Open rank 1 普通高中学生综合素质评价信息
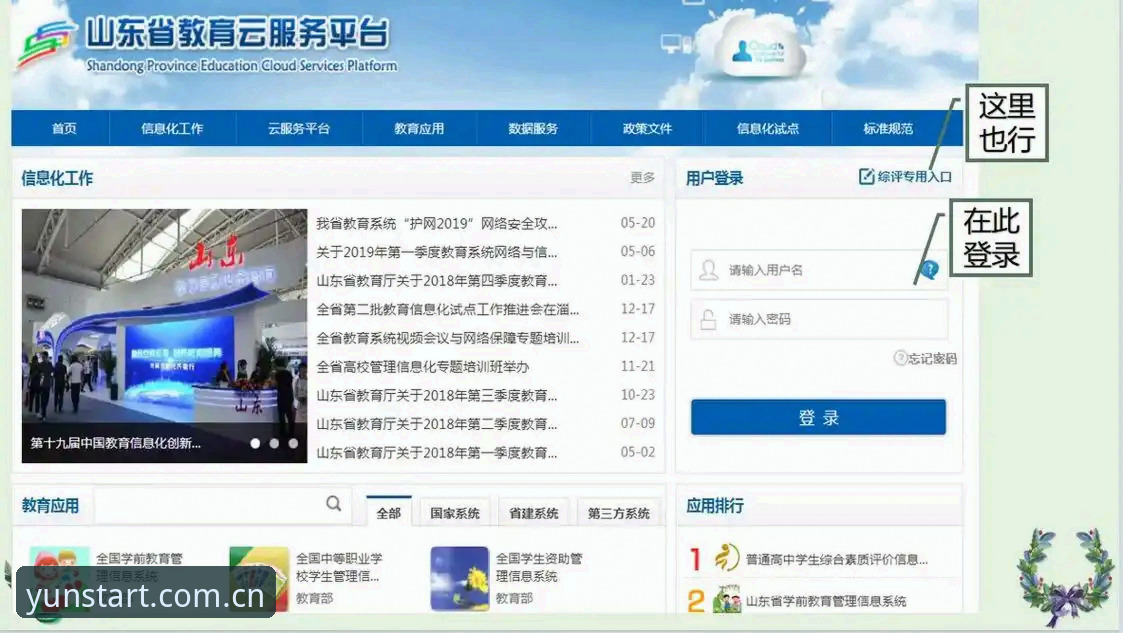The image size is (1123, 633). point(837,559)
